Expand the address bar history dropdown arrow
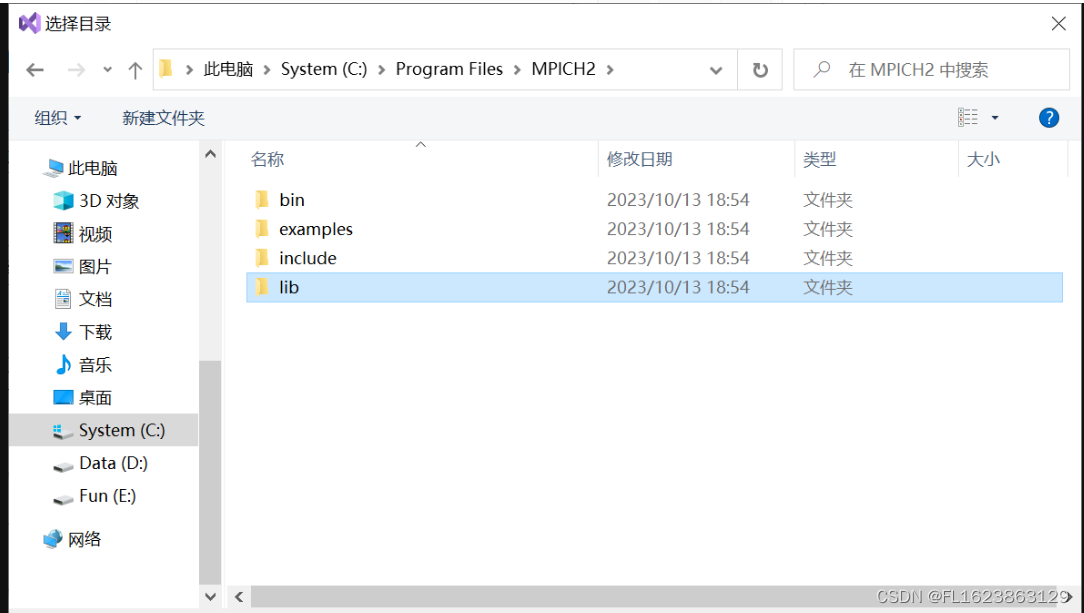The height and width of the screenshot is (613, 1084). (714, 69)
